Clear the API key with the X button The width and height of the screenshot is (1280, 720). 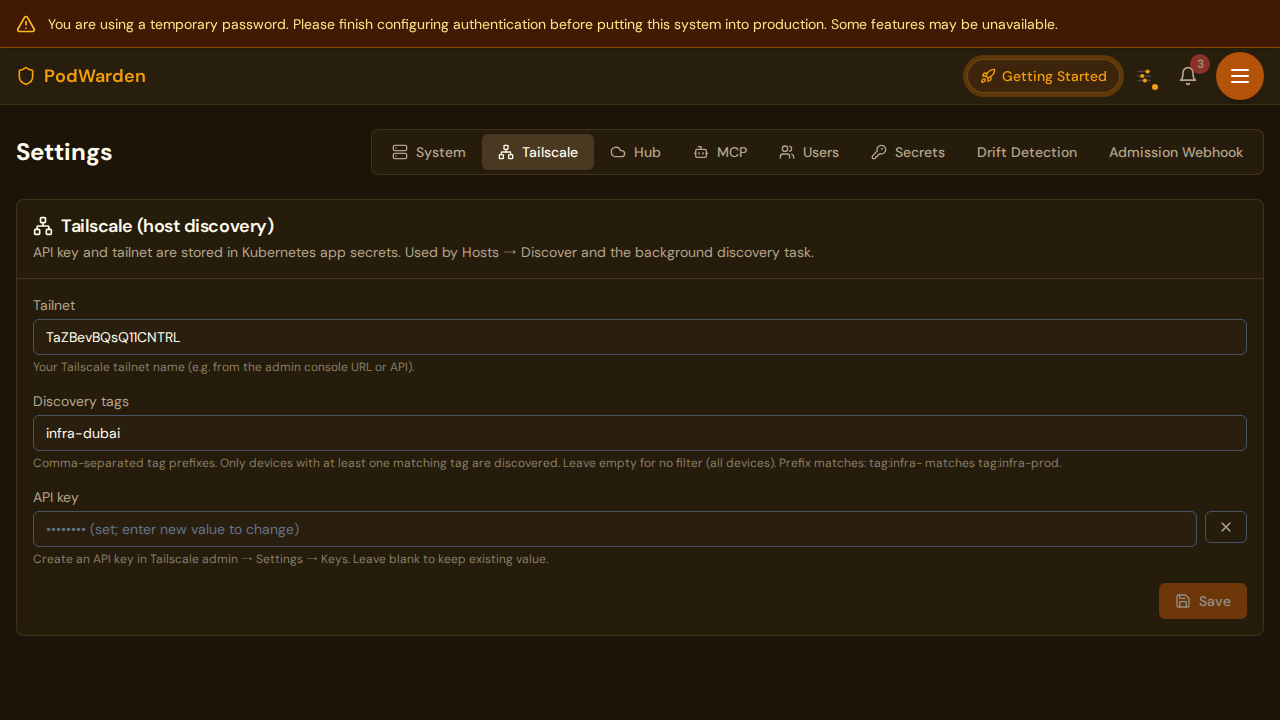point(1225,527)
